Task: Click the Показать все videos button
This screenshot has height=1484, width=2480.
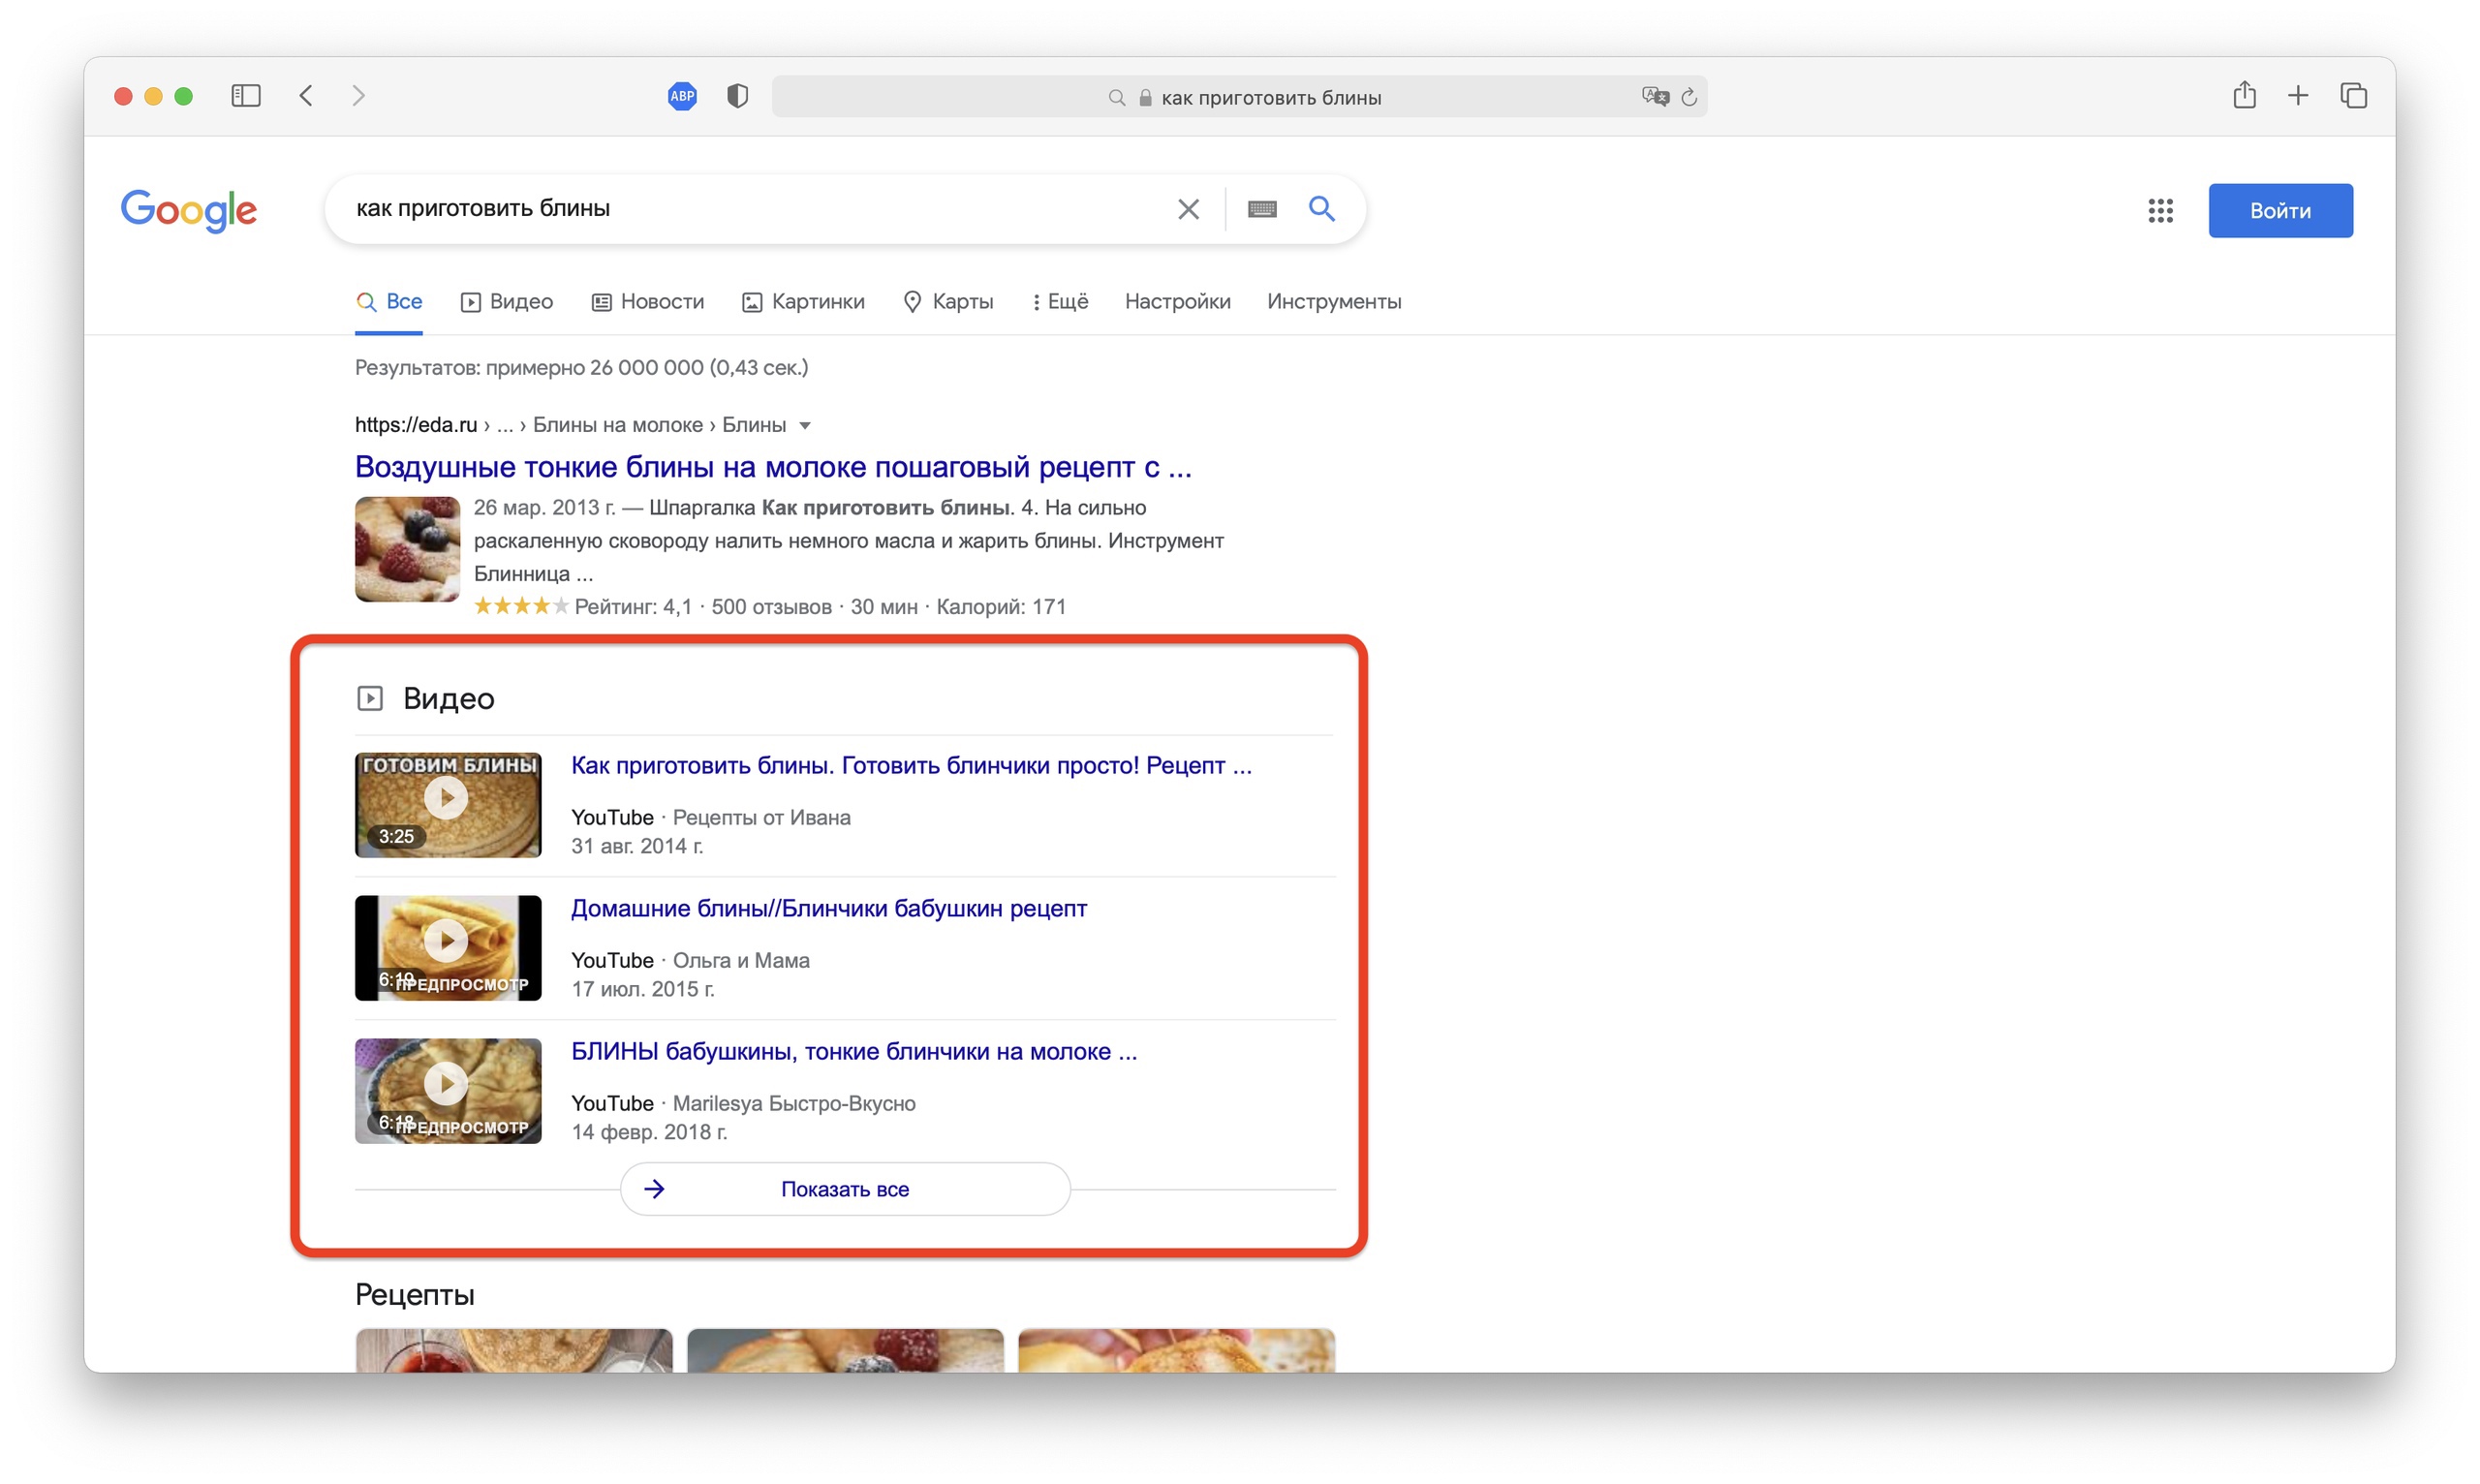Action: (x=844, y=1188)
